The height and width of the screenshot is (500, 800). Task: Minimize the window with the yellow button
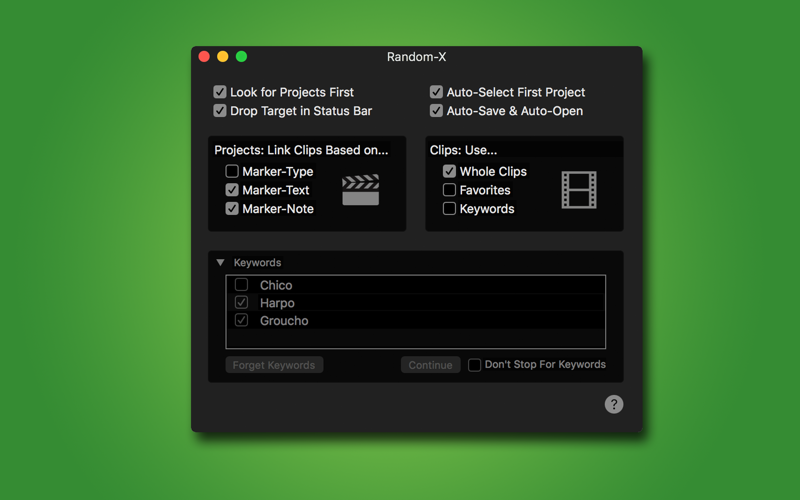click(222, 56)
